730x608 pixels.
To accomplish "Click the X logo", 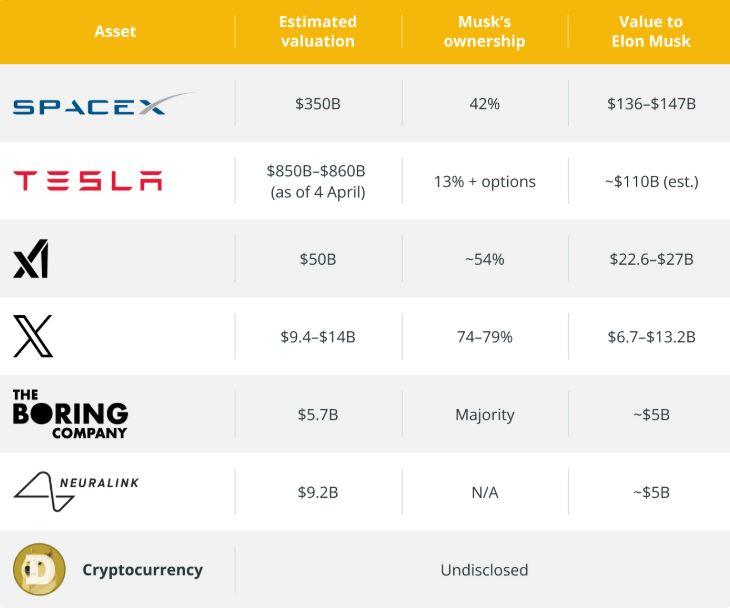I will point(32,336).
